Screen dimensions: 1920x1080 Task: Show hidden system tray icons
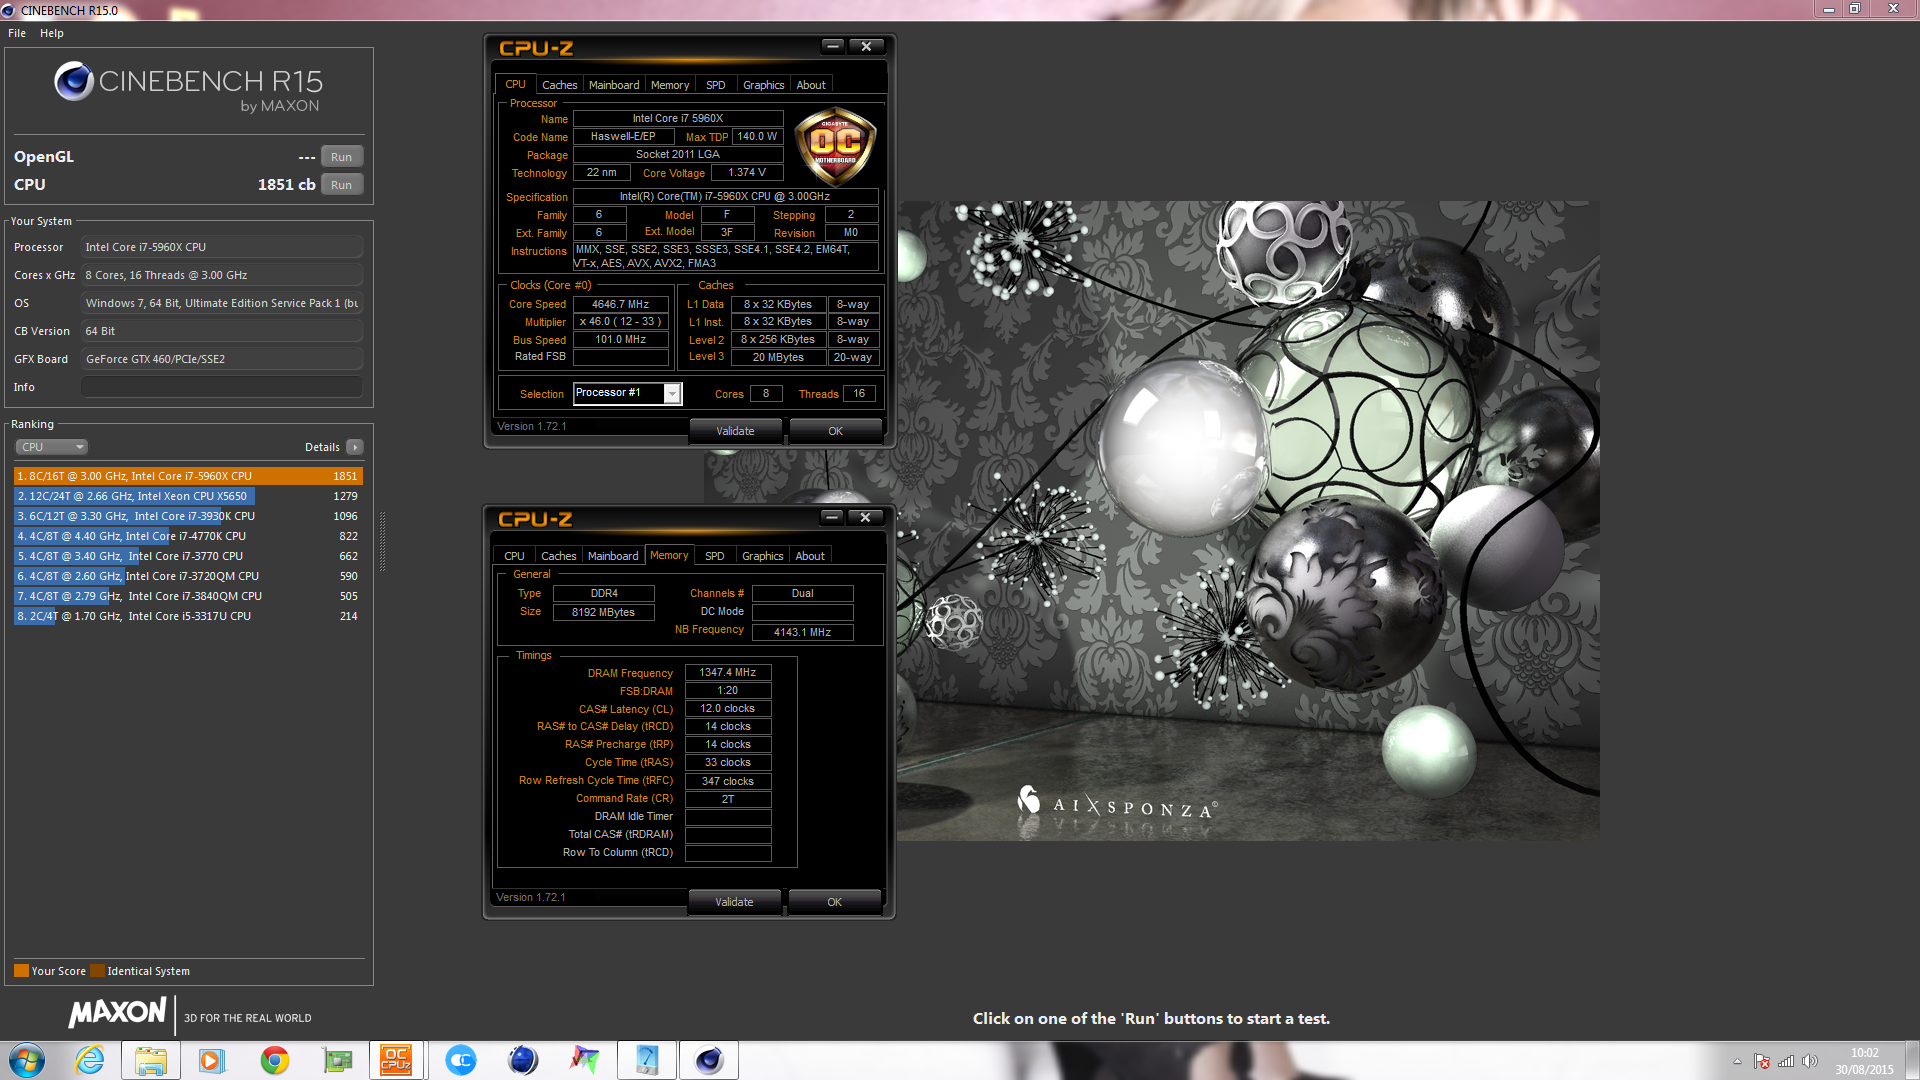1737,1061
